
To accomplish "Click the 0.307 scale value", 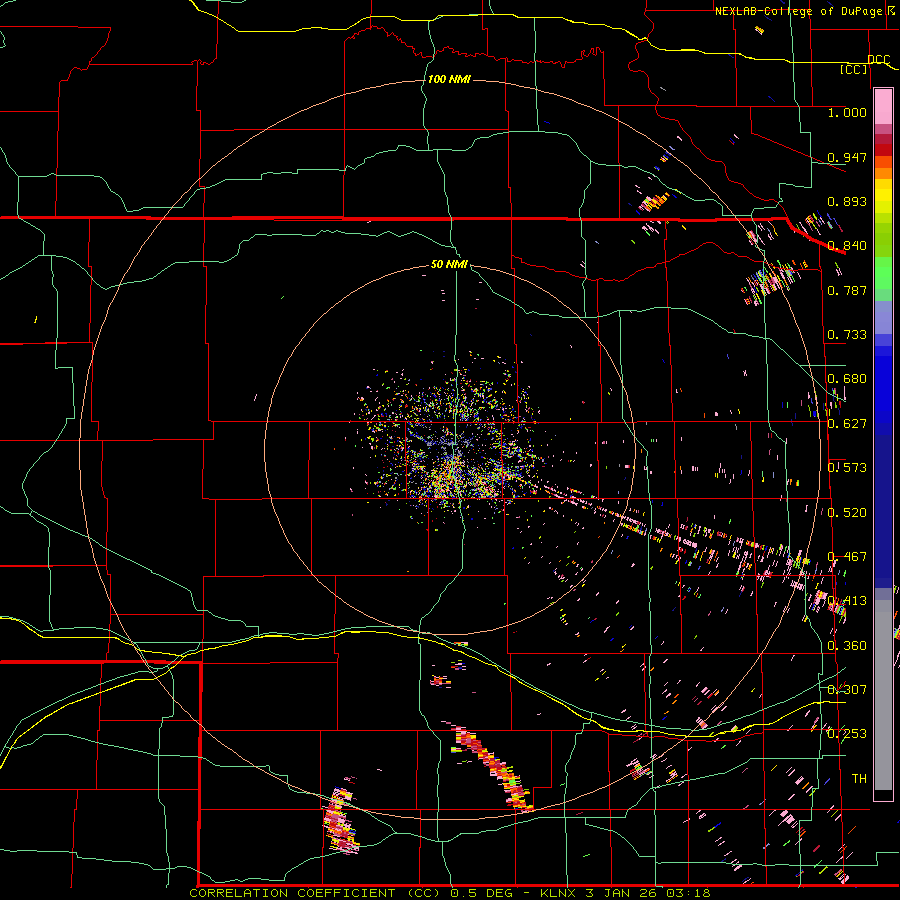I will pyautogui.click(x=847, y=689).
